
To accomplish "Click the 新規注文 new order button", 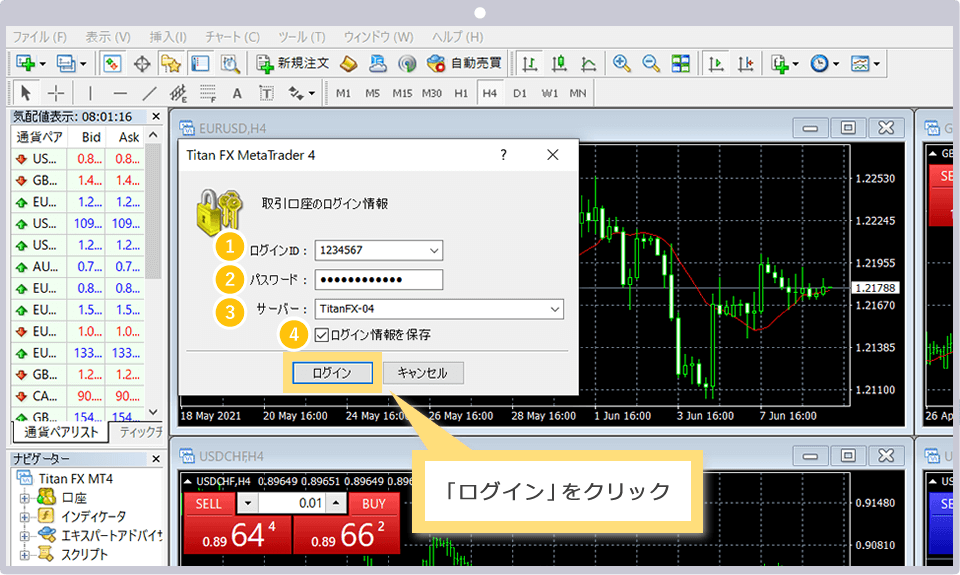I will [293, 63].
